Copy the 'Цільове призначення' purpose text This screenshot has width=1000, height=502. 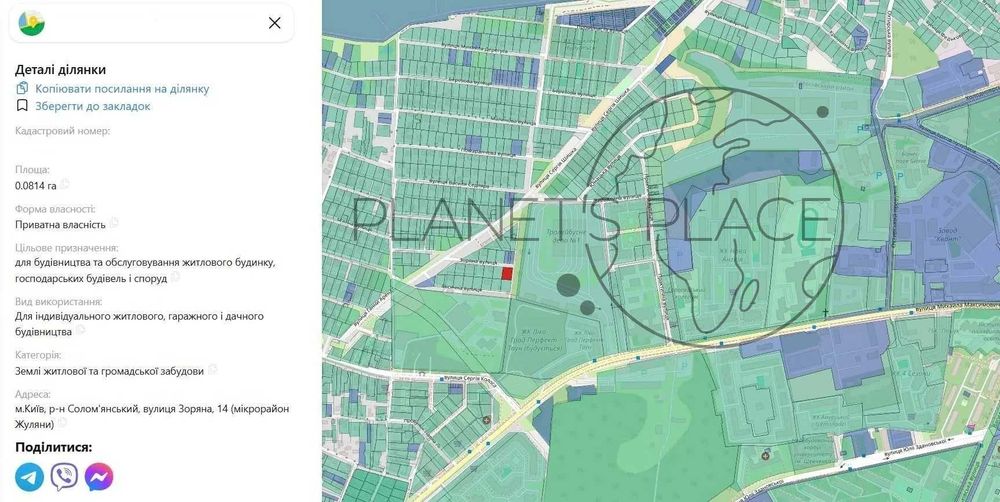click(175, 277)
